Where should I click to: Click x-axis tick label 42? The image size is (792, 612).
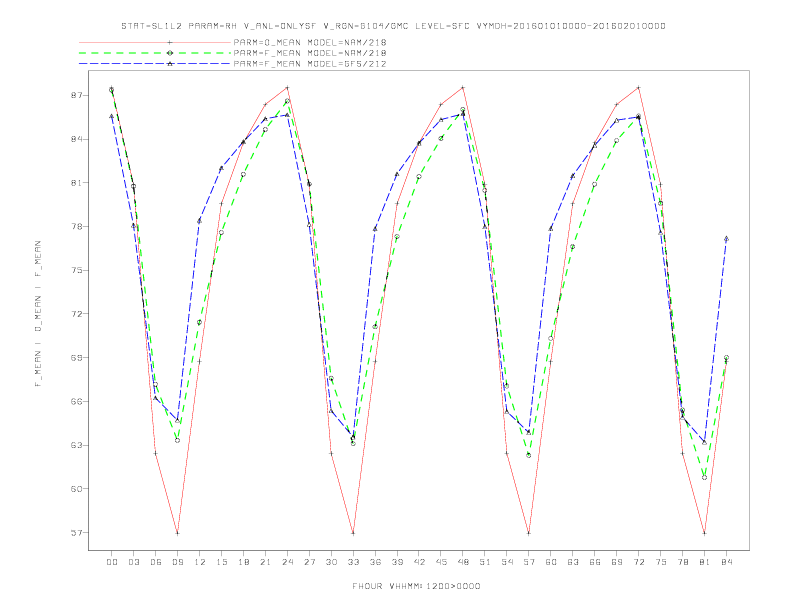click(x=419, y=562)
